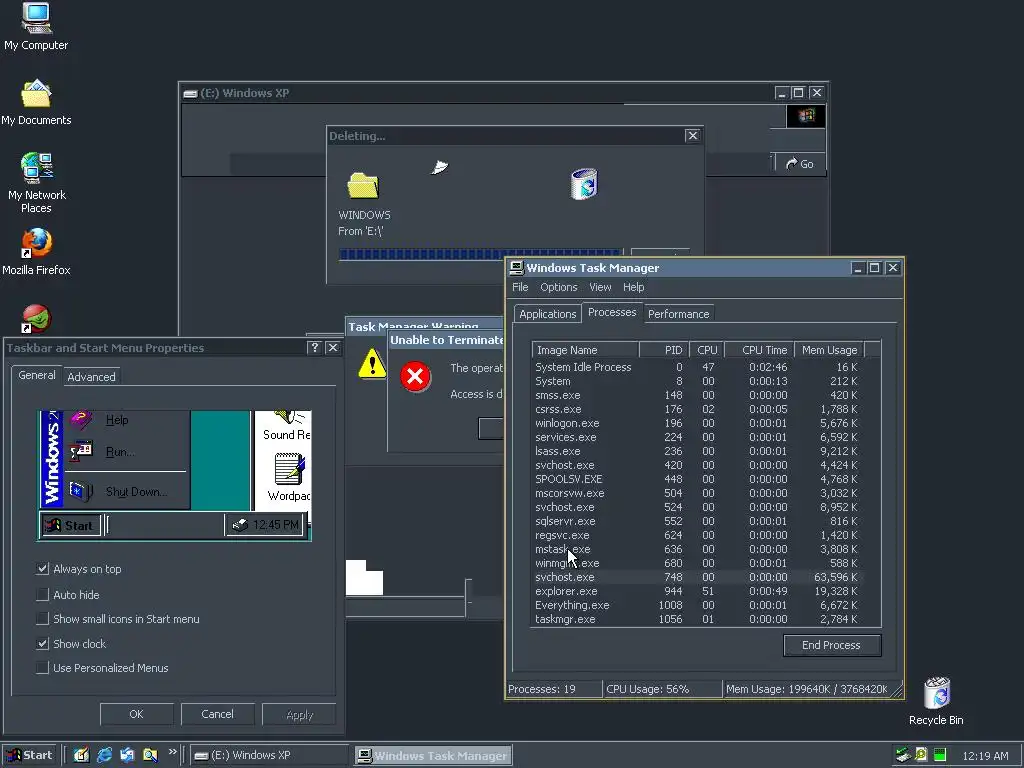Image resolution: width=1024 pixels, height=768 pixels.
Task: Click the WINDOWS folder icon in Deleting dialog
Action: [x=363, y=186]
